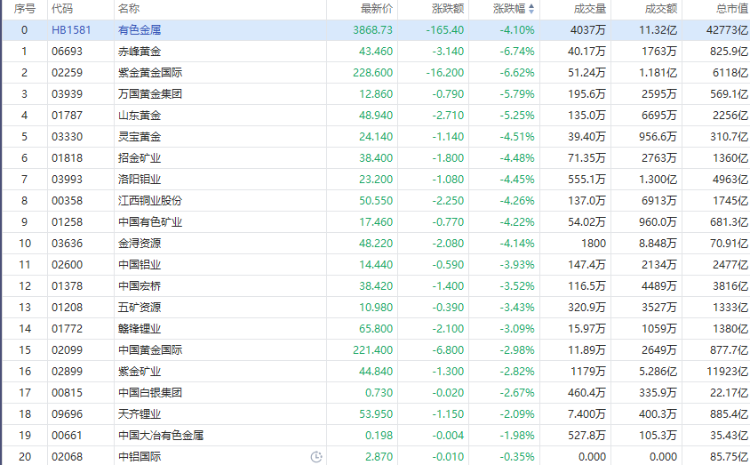Open the 有色金属 sector index link
Viewport: 750px width, 465px height.
pyautogui.click(x=140, y=30)
